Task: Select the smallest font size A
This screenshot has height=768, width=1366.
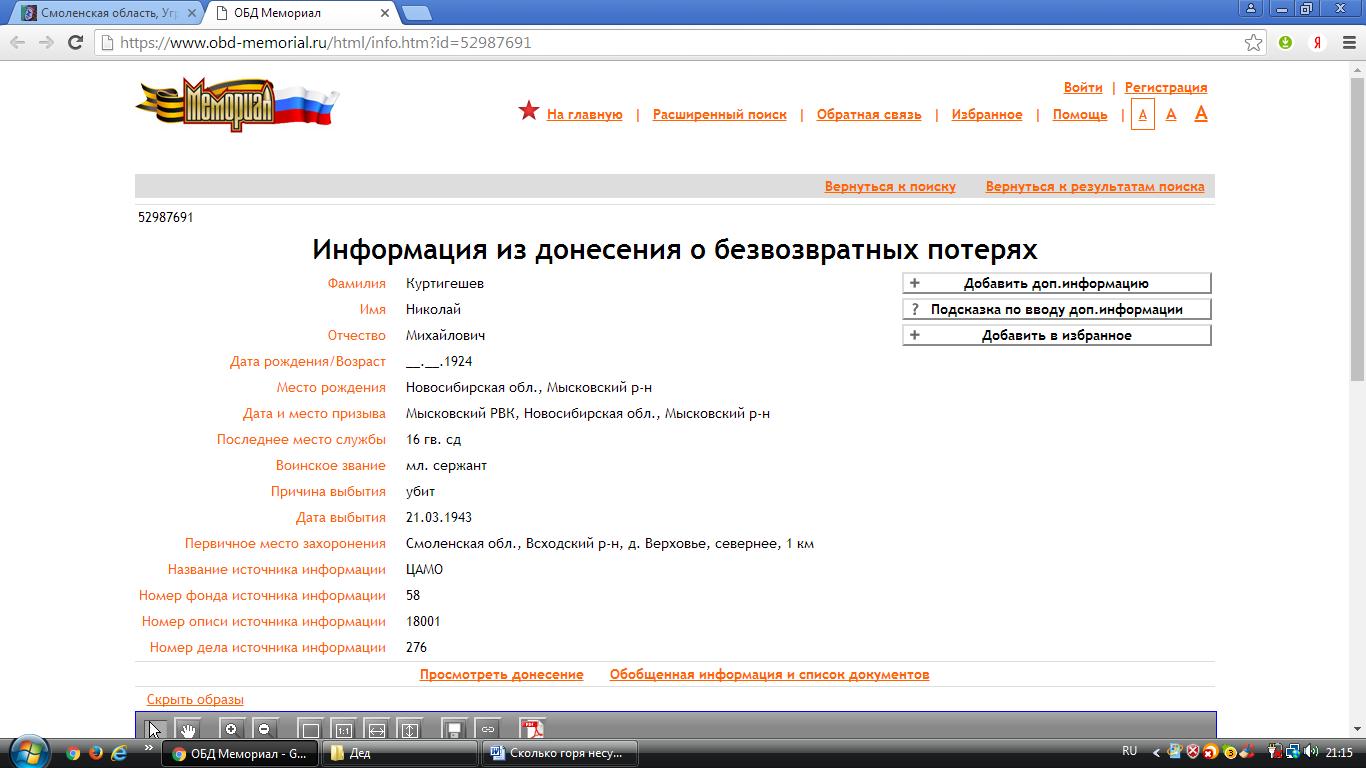Action: coord(1142,114)
